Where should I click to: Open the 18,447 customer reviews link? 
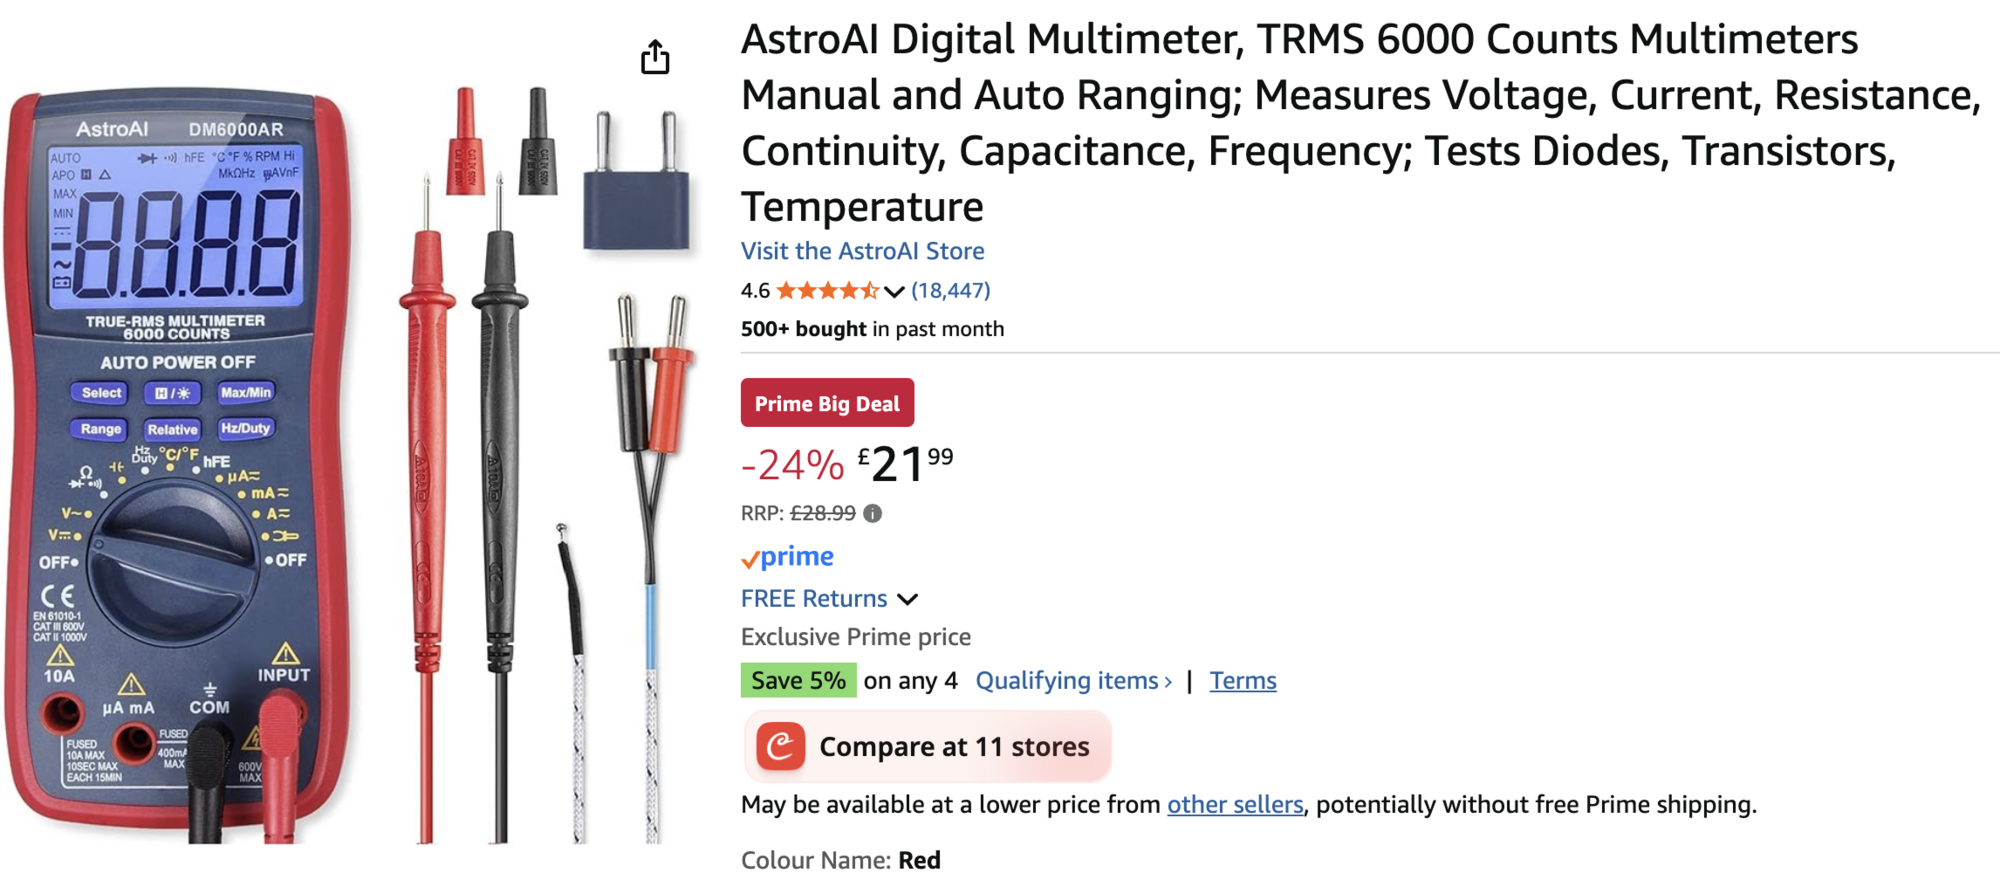950,291
